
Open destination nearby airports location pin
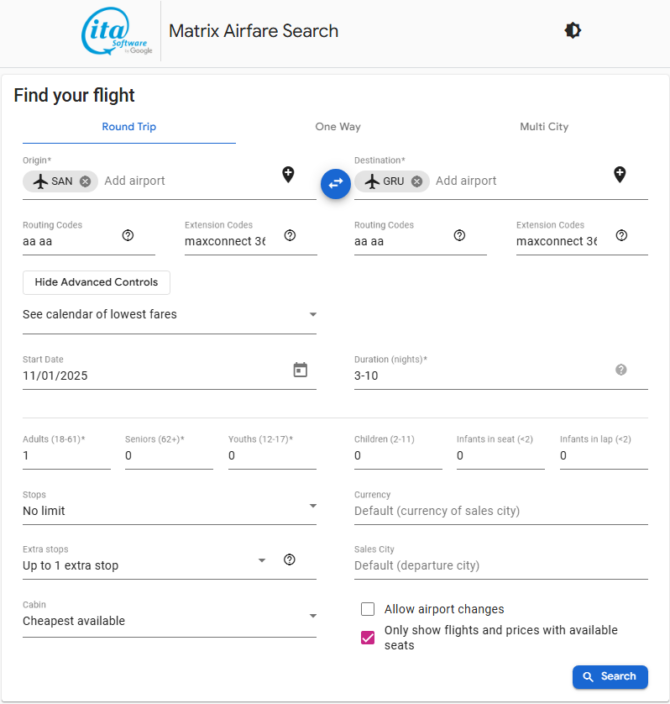click(x=620, y=175)
